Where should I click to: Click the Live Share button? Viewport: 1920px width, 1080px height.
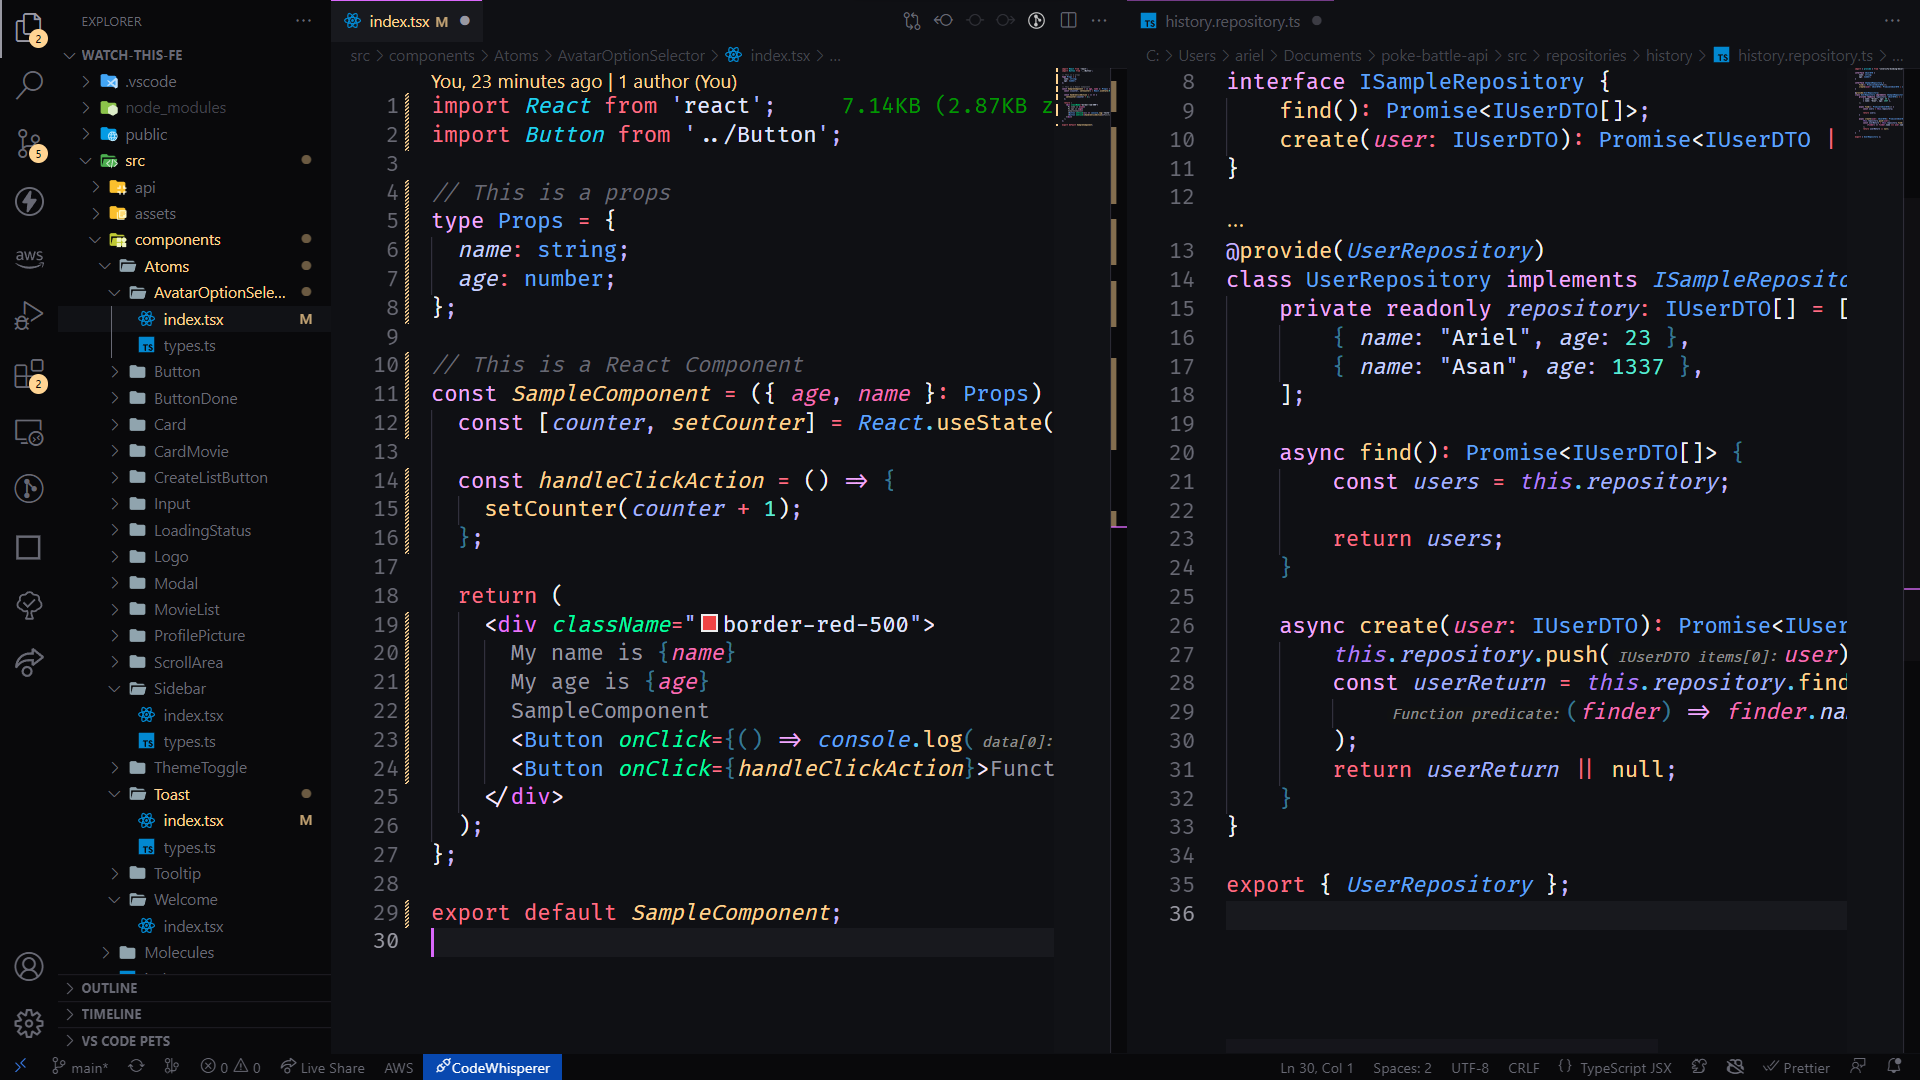coord(322,1067)
